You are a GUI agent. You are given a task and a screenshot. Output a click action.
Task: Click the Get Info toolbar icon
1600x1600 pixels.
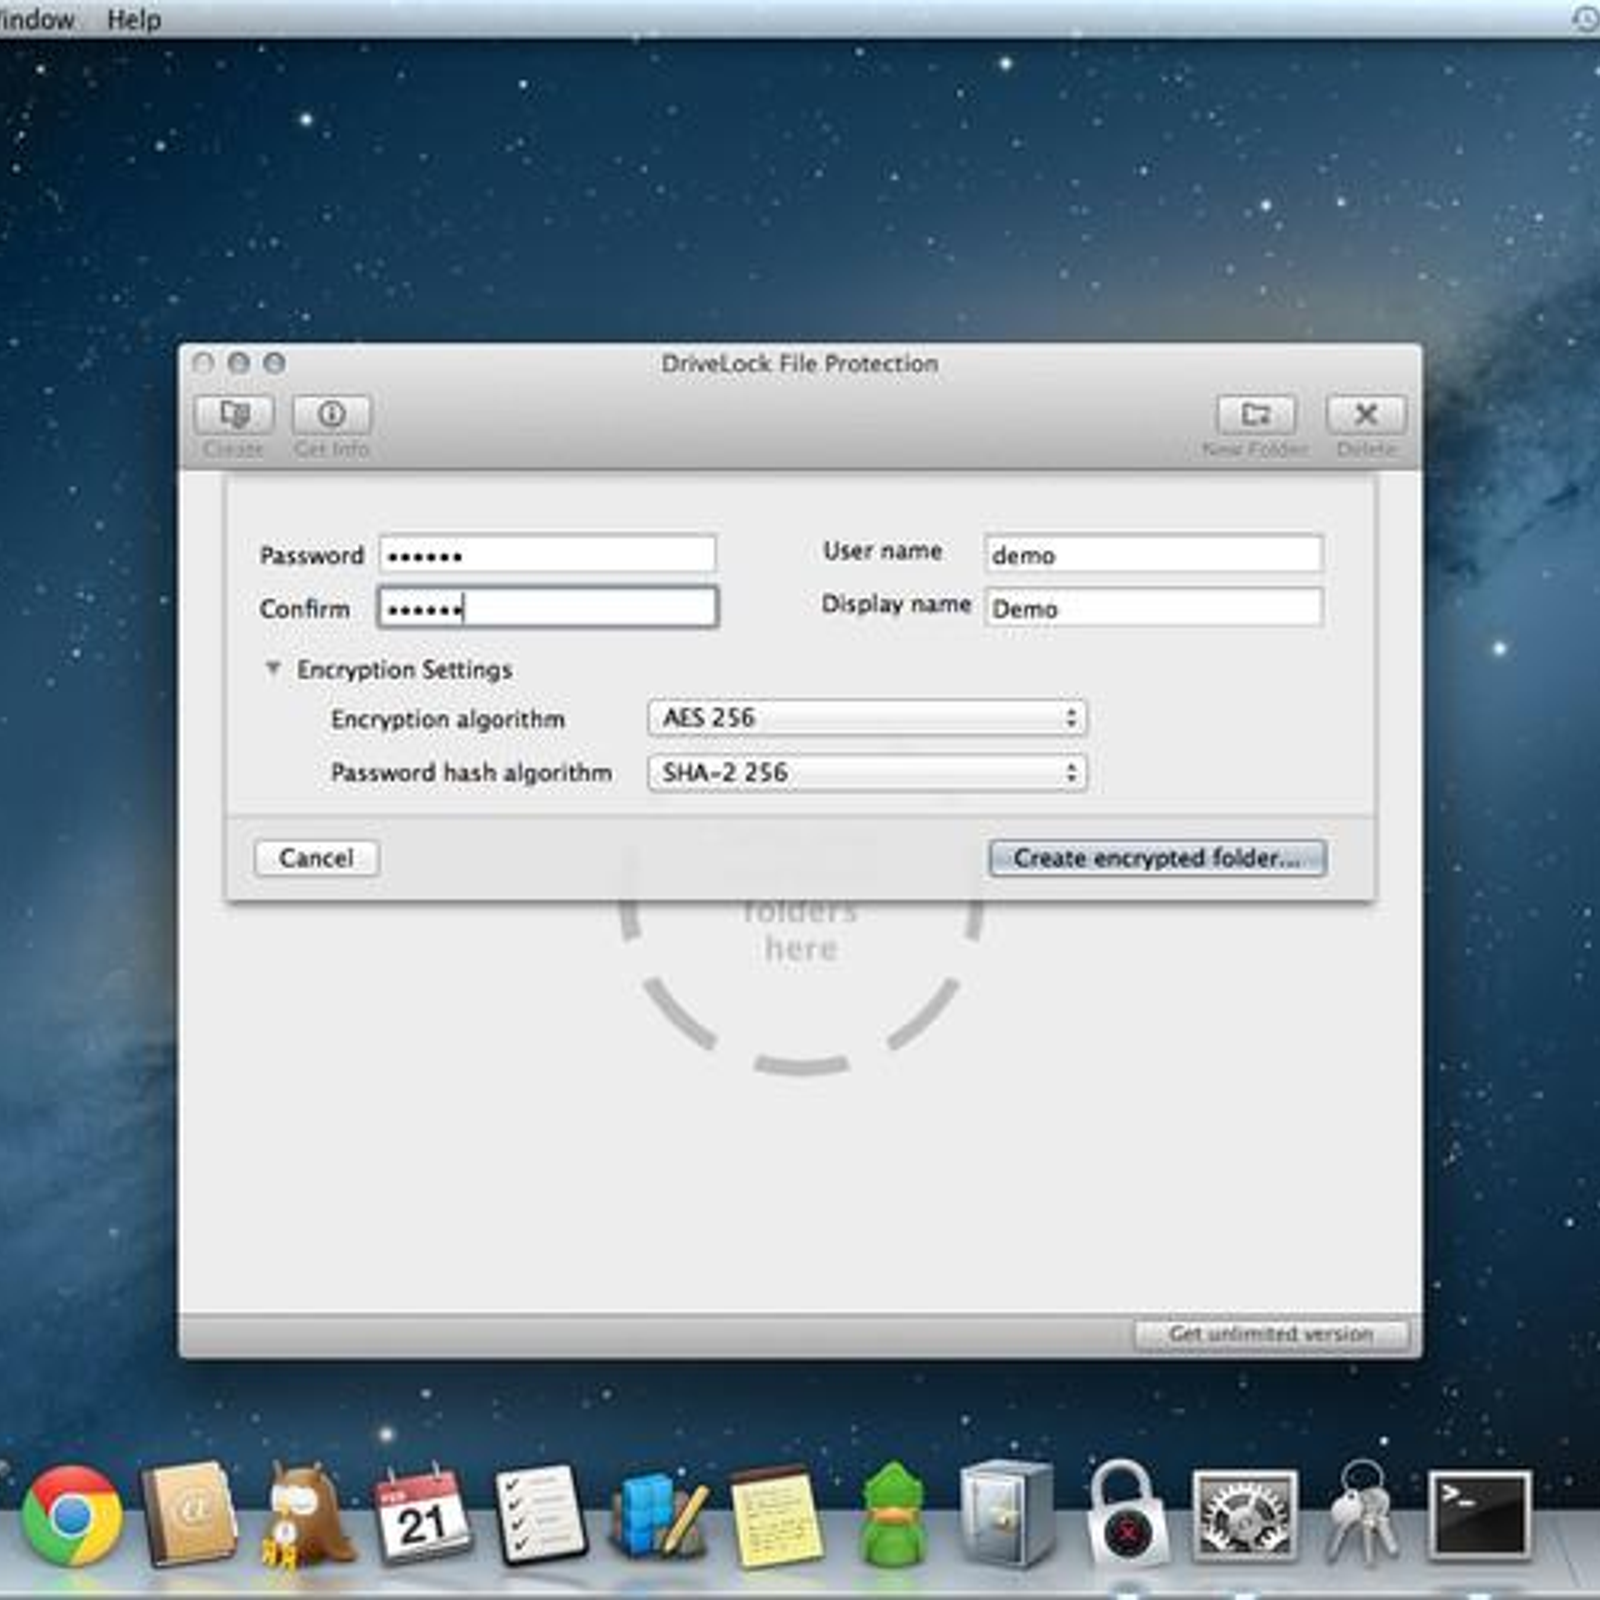pos(332,415)
